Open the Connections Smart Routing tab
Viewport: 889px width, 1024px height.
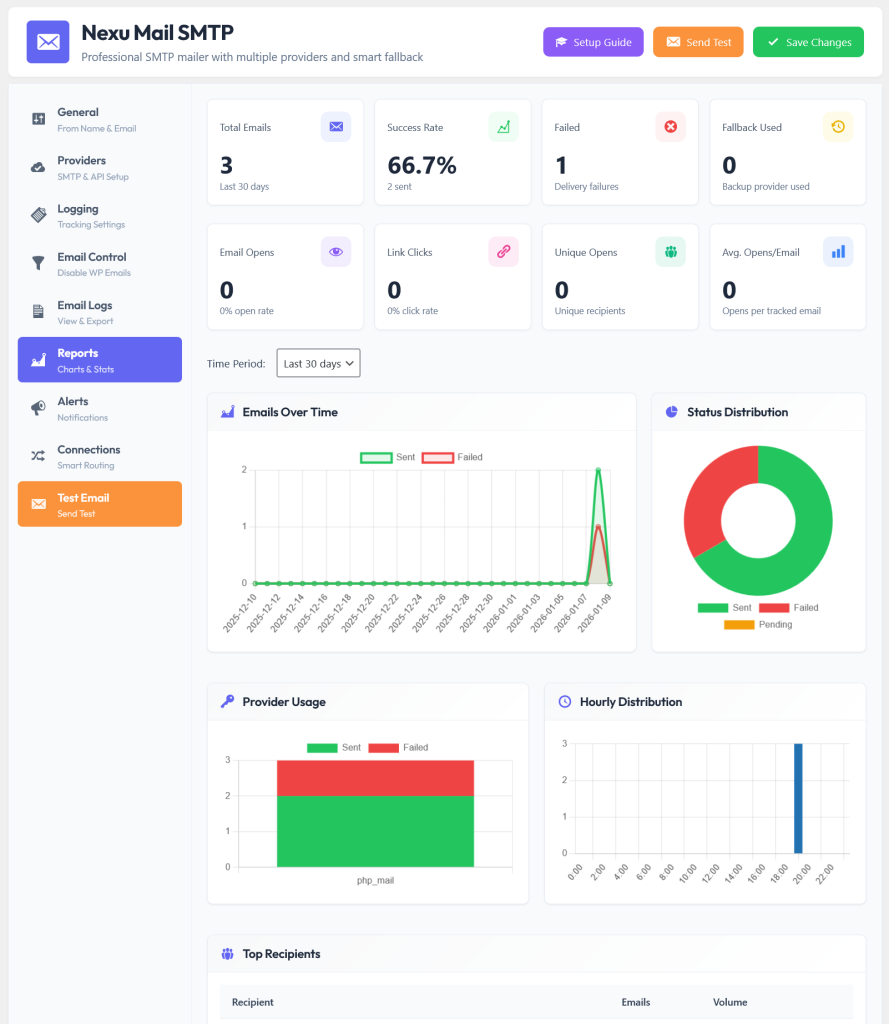pos(99,456)
